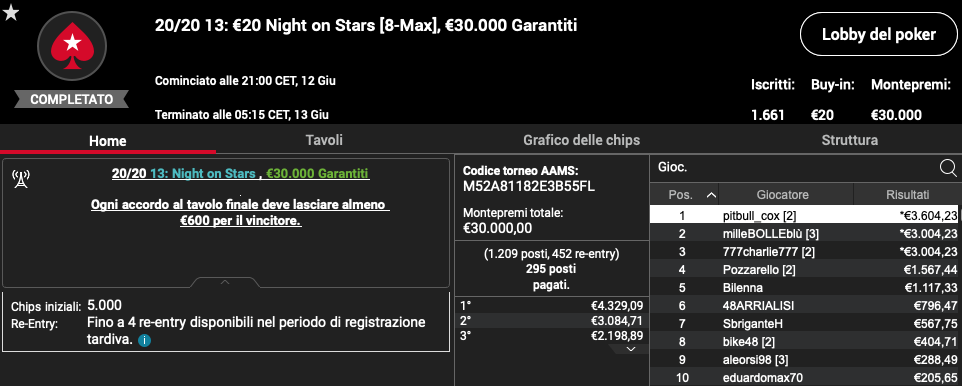Collapse the tournament info panel chevron
Viewport: 962px width, 386px height.
225,282
